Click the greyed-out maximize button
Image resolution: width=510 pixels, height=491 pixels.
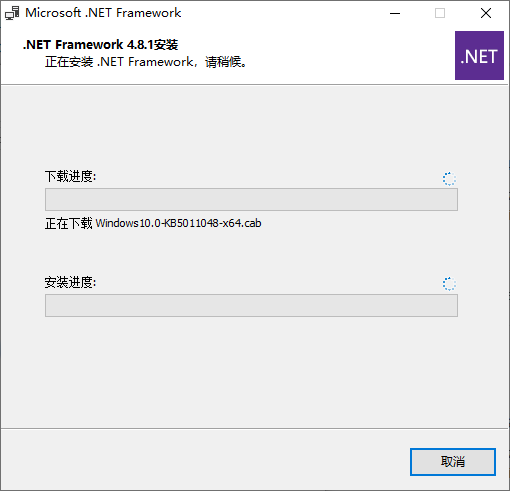(440, 13)
